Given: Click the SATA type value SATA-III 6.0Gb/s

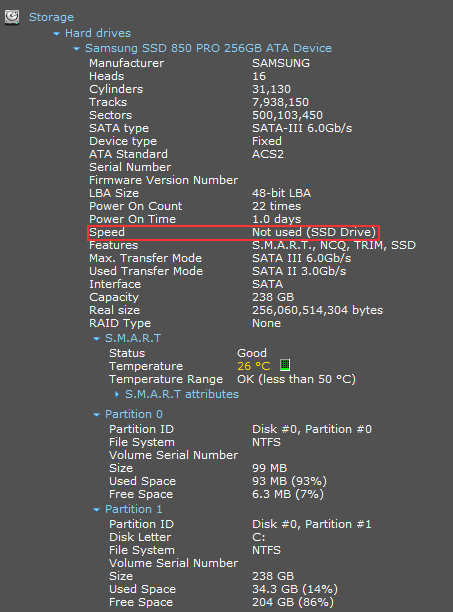Looking at the screenshot, I should tap(302, 128).
